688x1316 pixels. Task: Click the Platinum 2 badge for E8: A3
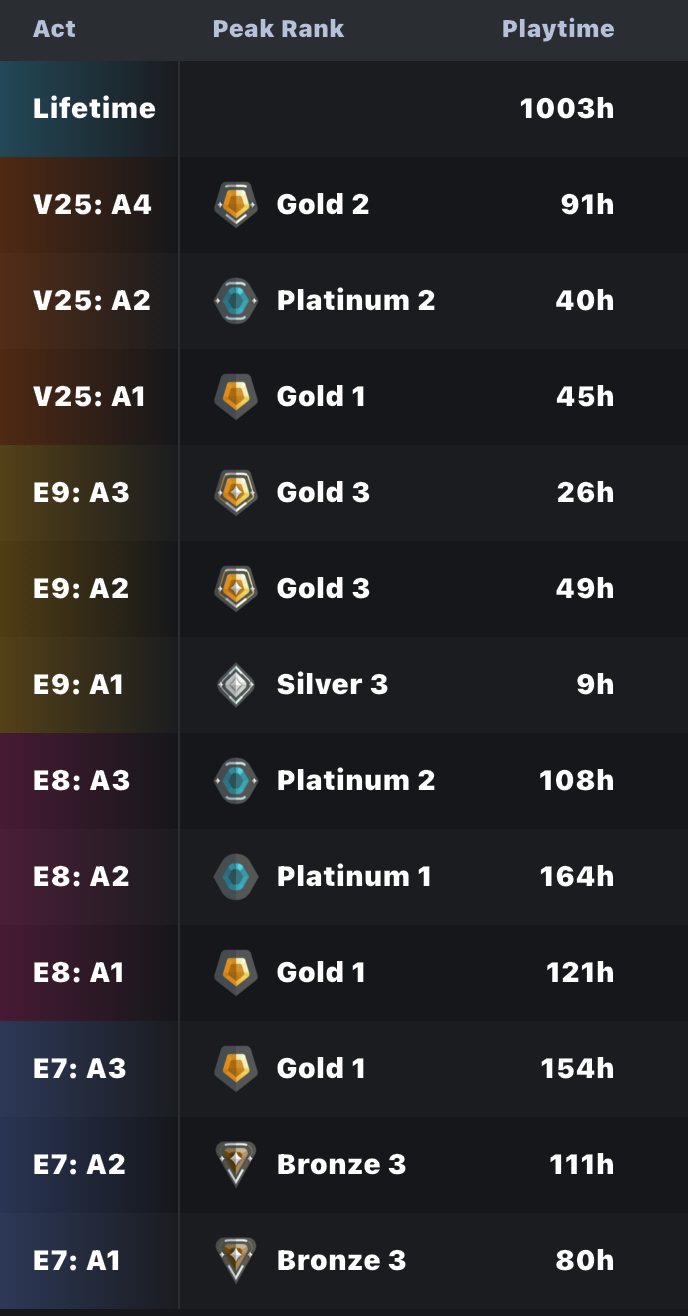pyautogui.click(x=236, y=780)
